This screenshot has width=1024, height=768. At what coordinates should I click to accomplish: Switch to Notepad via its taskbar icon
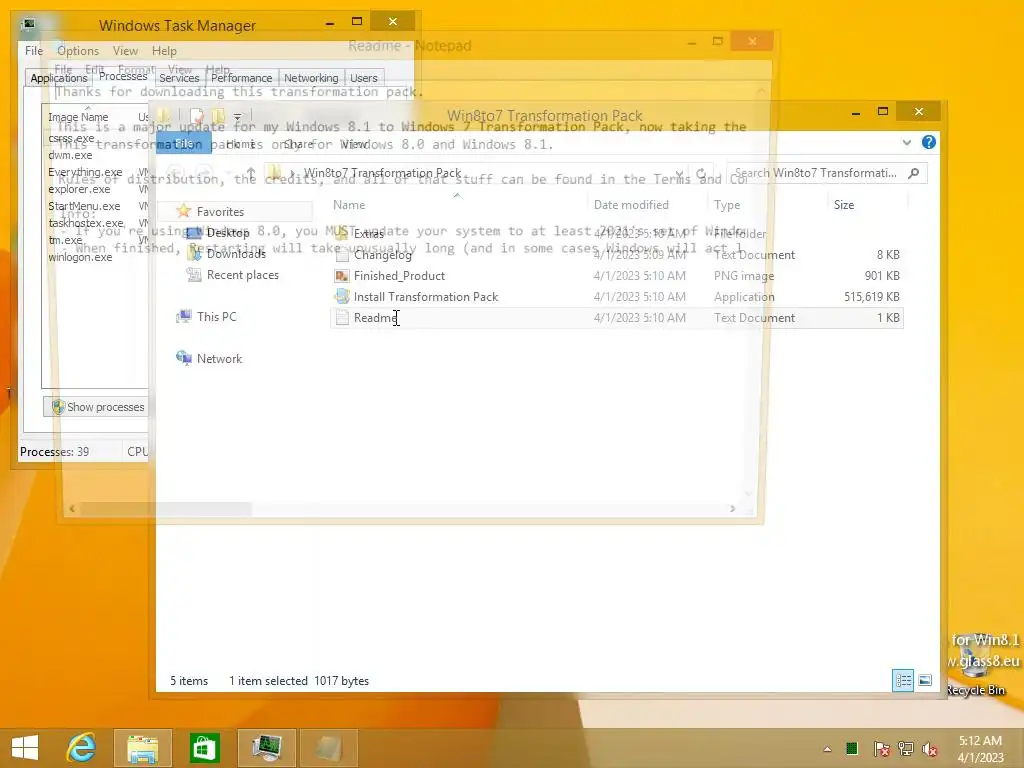(x=328, y=748)
